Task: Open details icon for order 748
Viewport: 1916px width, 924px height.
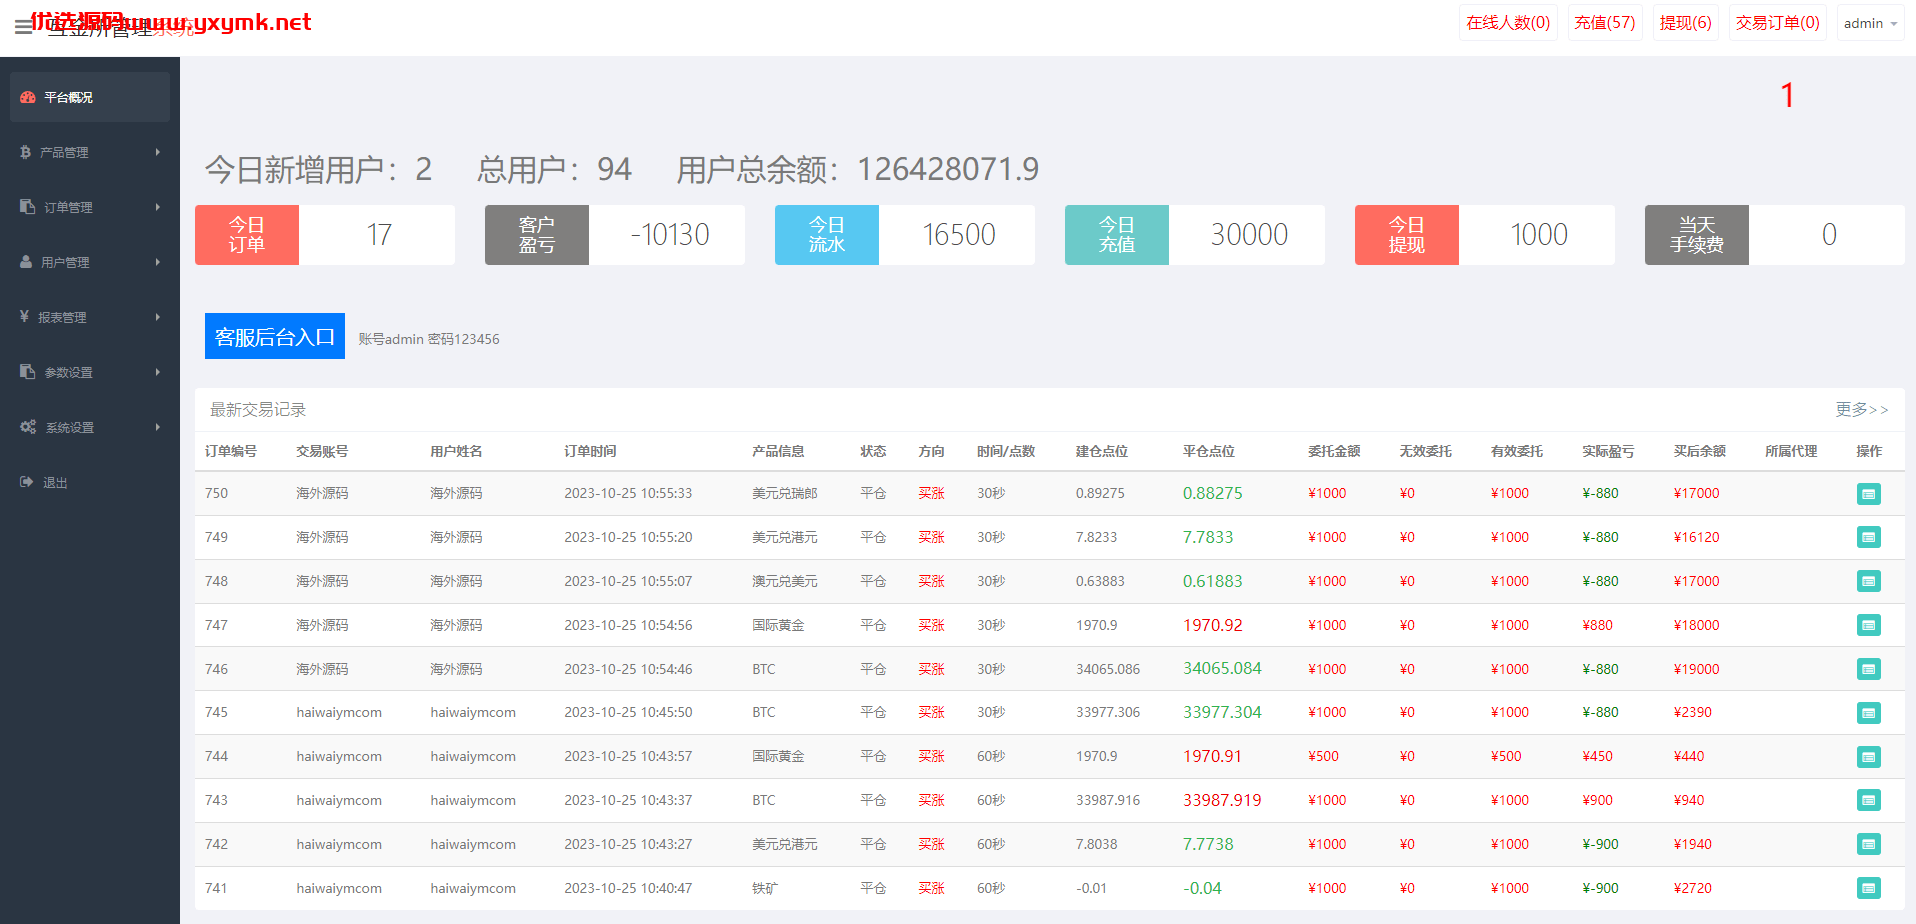Action: [1868, 582]
